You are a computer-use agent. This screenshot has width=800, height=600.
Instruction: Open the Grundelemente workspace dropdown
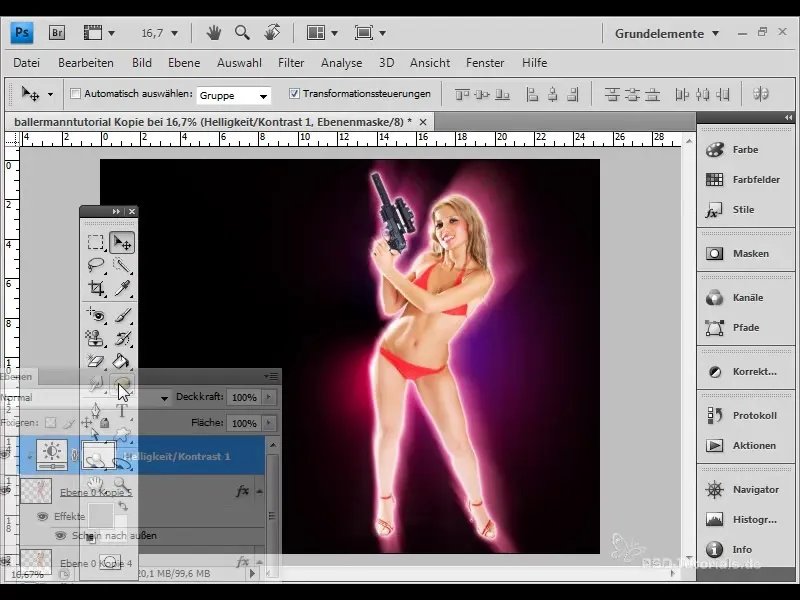pos(666,34)
